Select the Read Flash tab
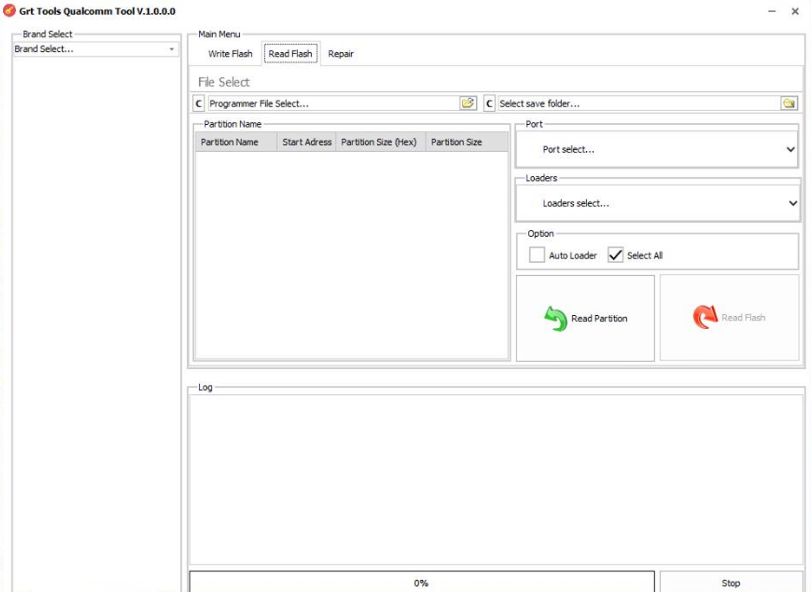 291,54
